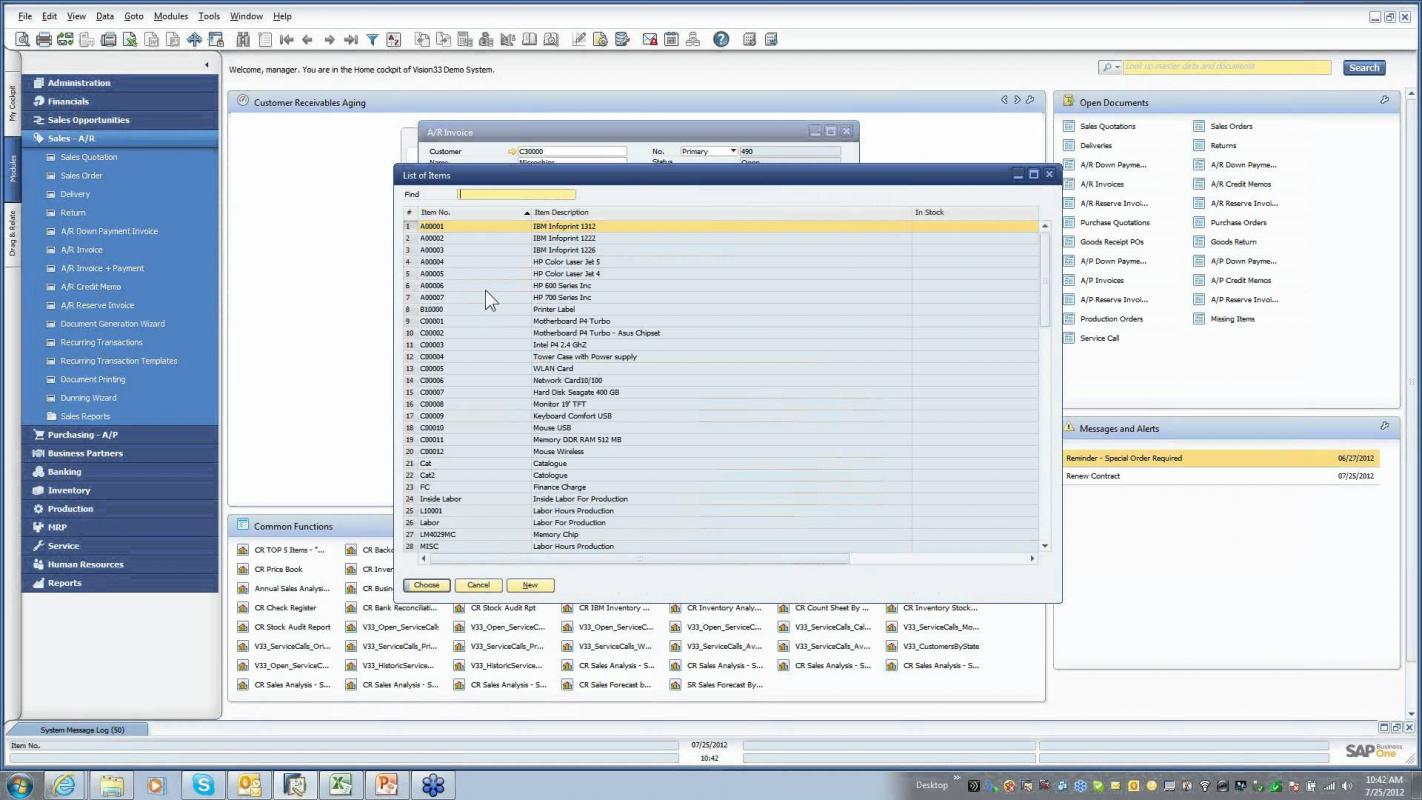The image size is (1422, 800).
Task: Switch to the My Cockpit side tab
Action: click(13, 105)
